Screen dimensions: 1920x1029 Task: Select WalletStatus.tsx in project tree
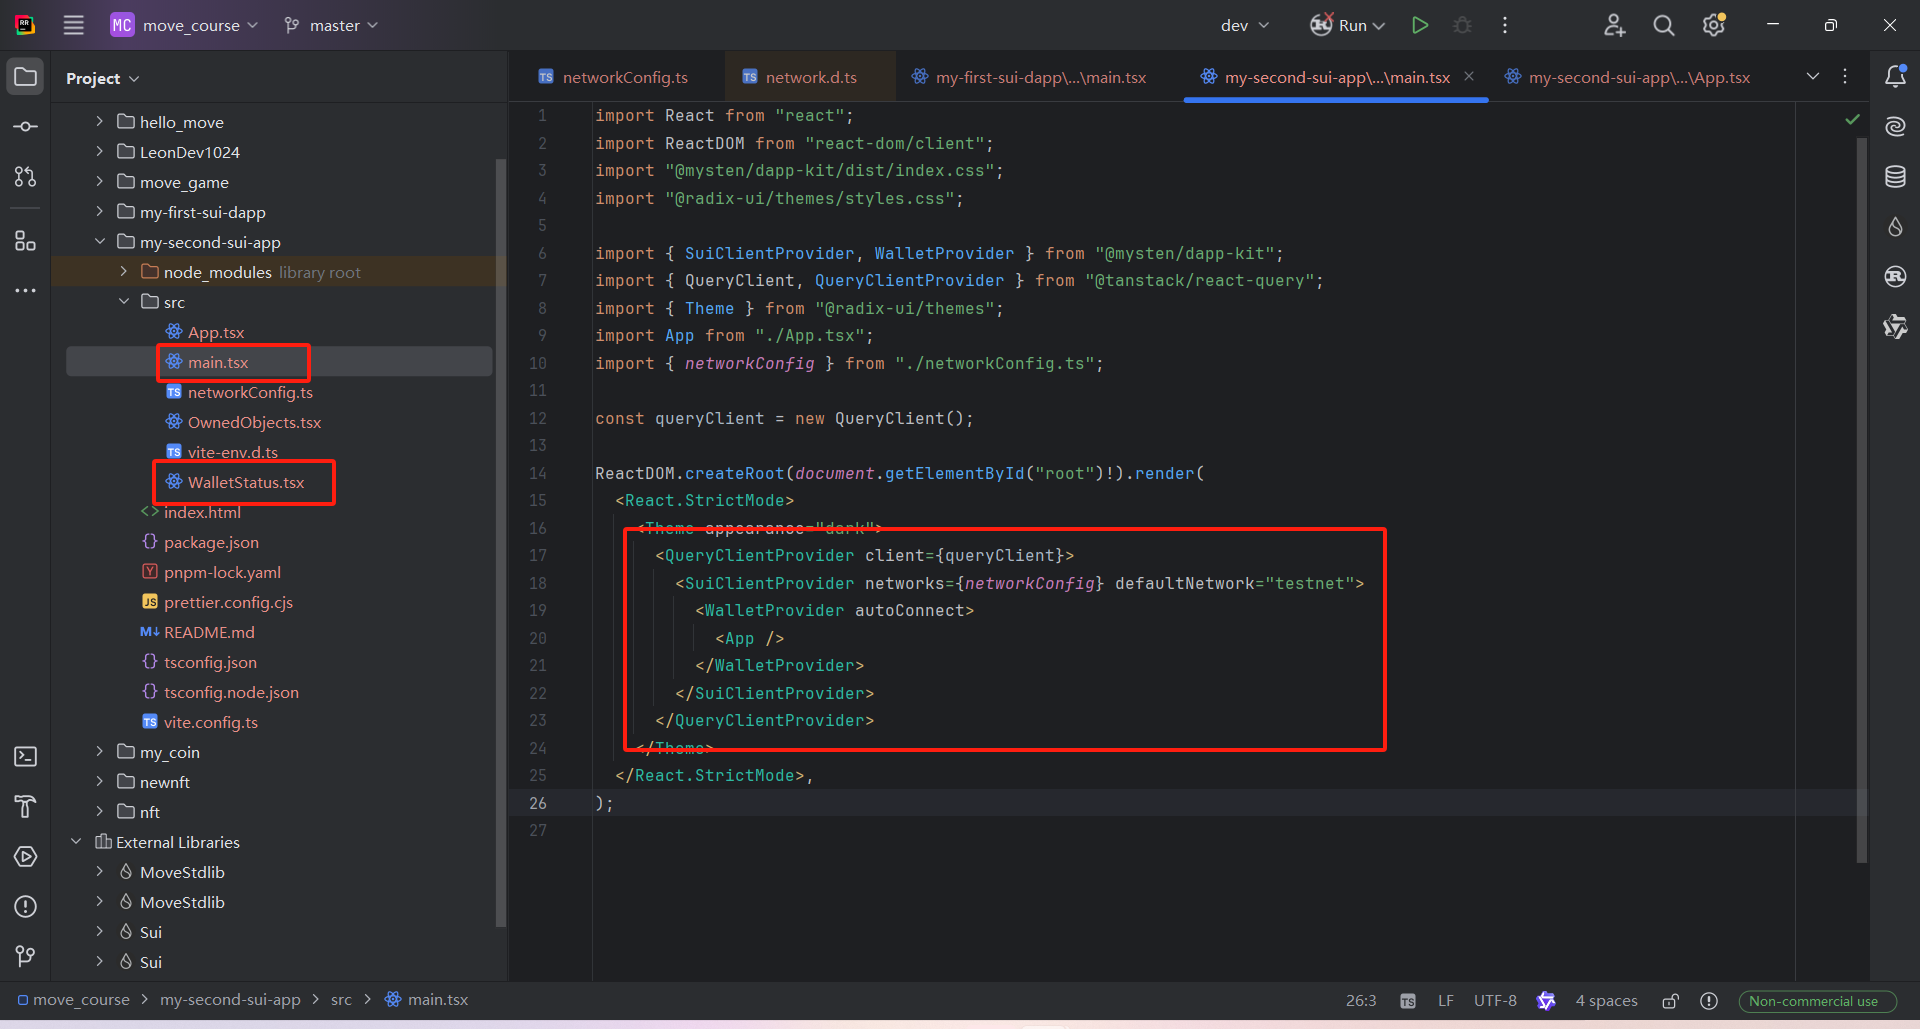point(245,482)
